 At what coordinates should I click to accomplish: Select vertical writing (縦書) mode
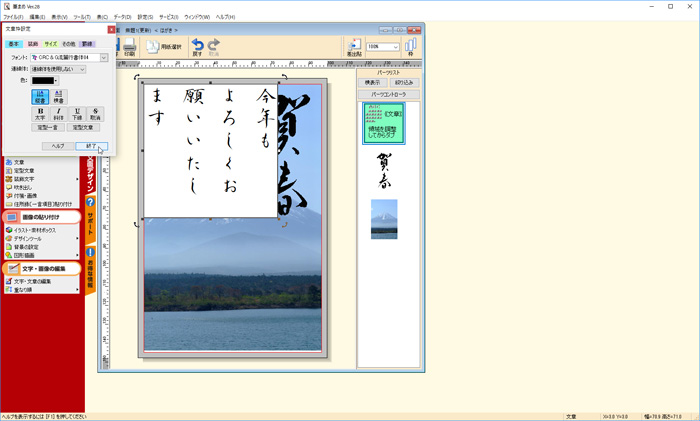pyautogui.click(x=40, y=96)
